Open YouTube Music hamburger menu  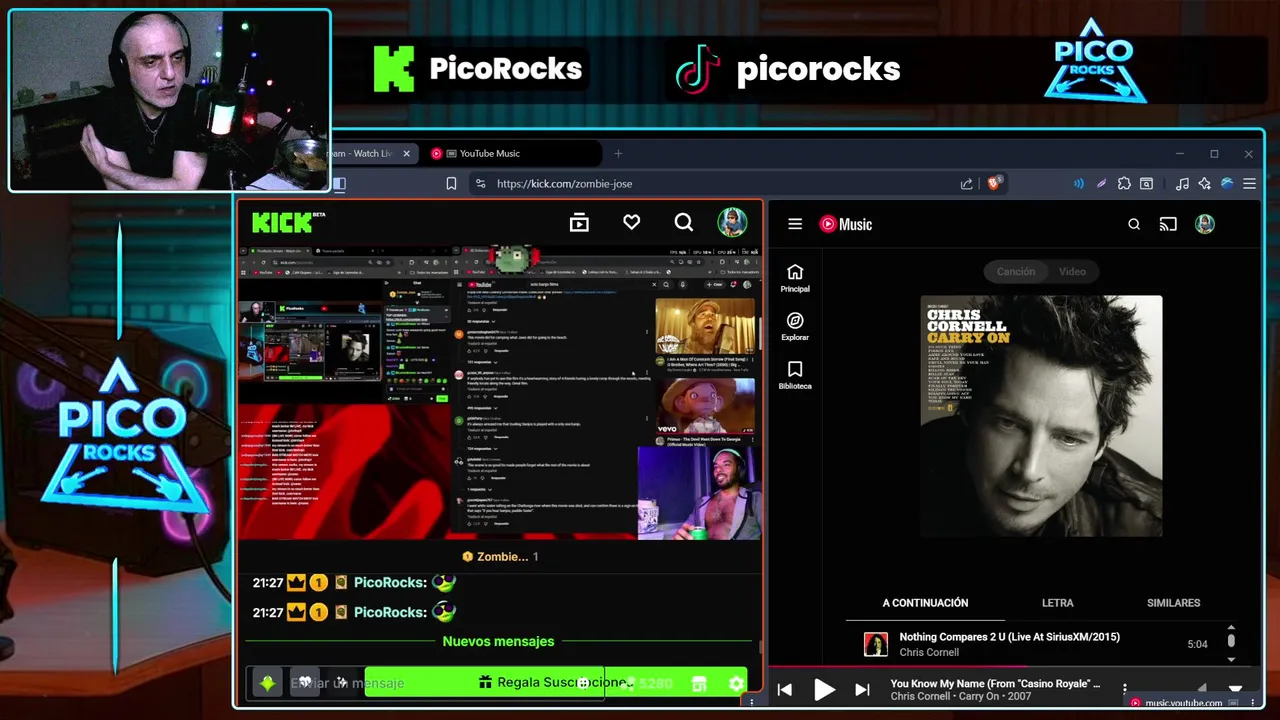point(795,224)
